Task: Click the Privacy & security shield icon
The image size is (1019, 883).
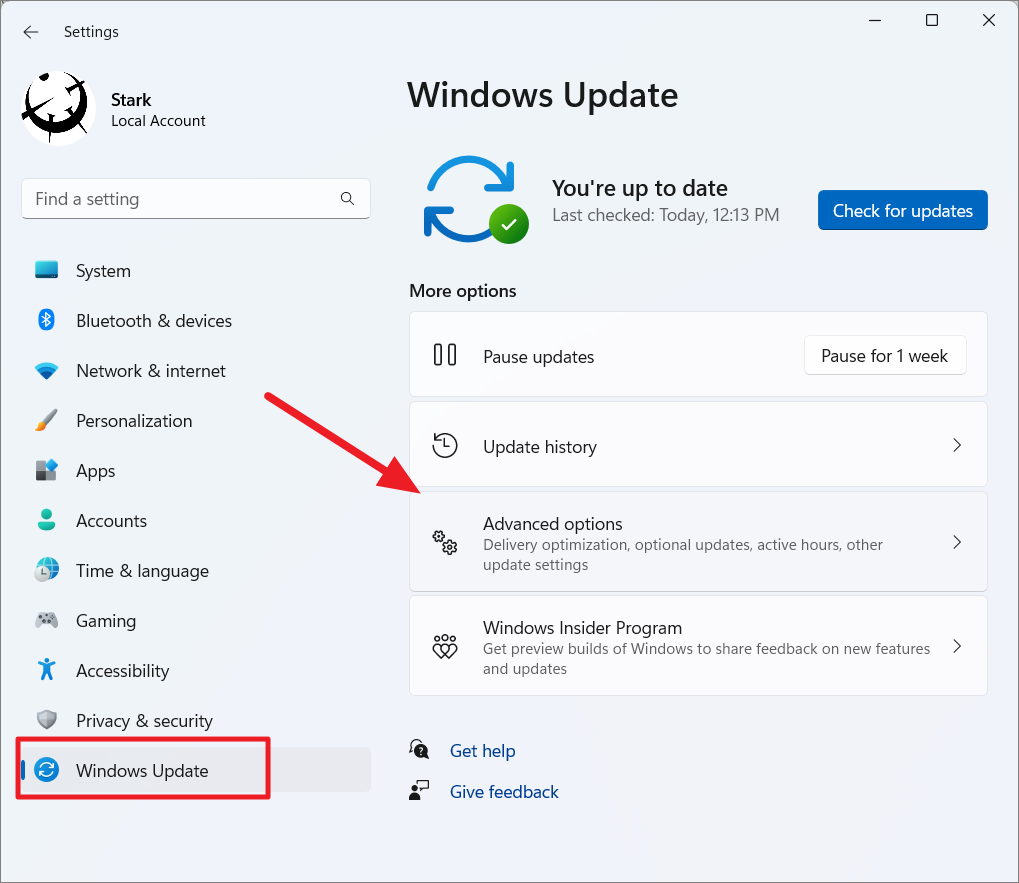Action: pos(47,719)
